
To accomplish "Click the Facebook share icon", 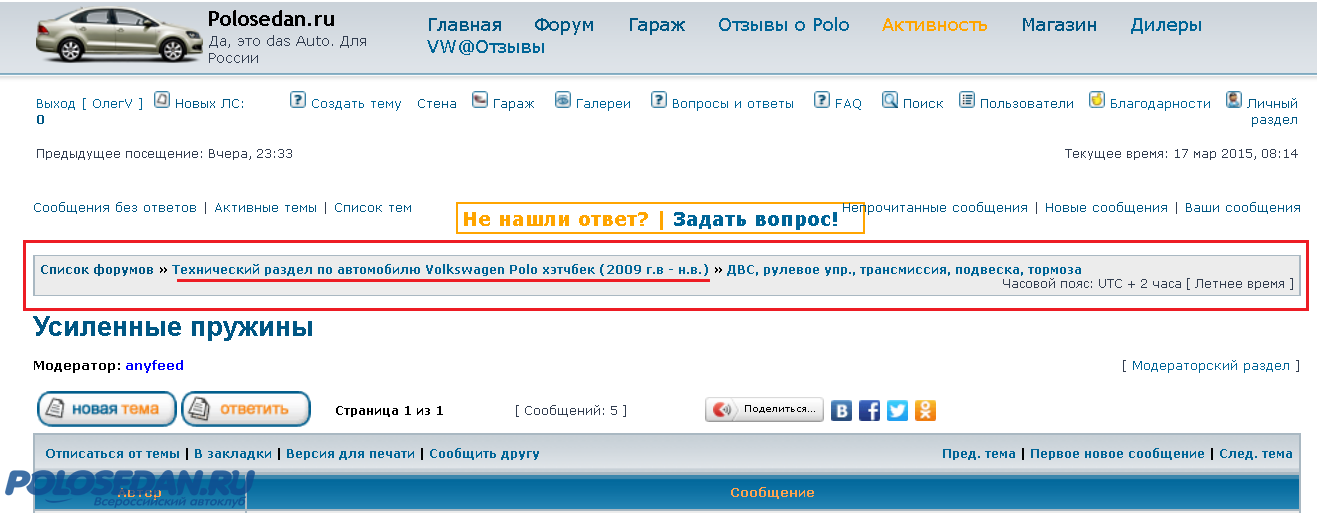I will click(870, 410).
